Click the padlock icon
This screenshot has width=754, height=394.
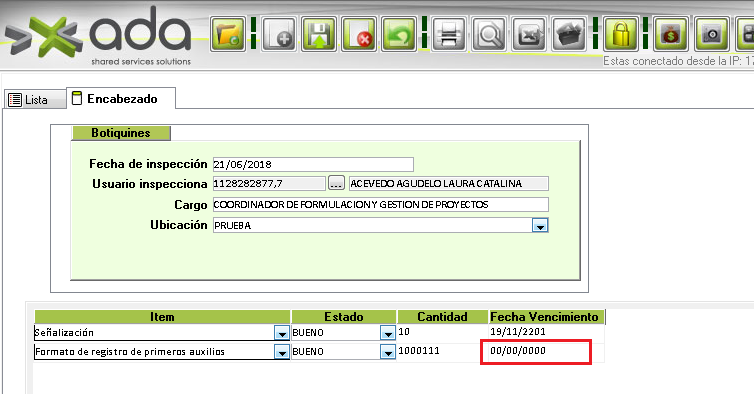(x=620, y=34)
